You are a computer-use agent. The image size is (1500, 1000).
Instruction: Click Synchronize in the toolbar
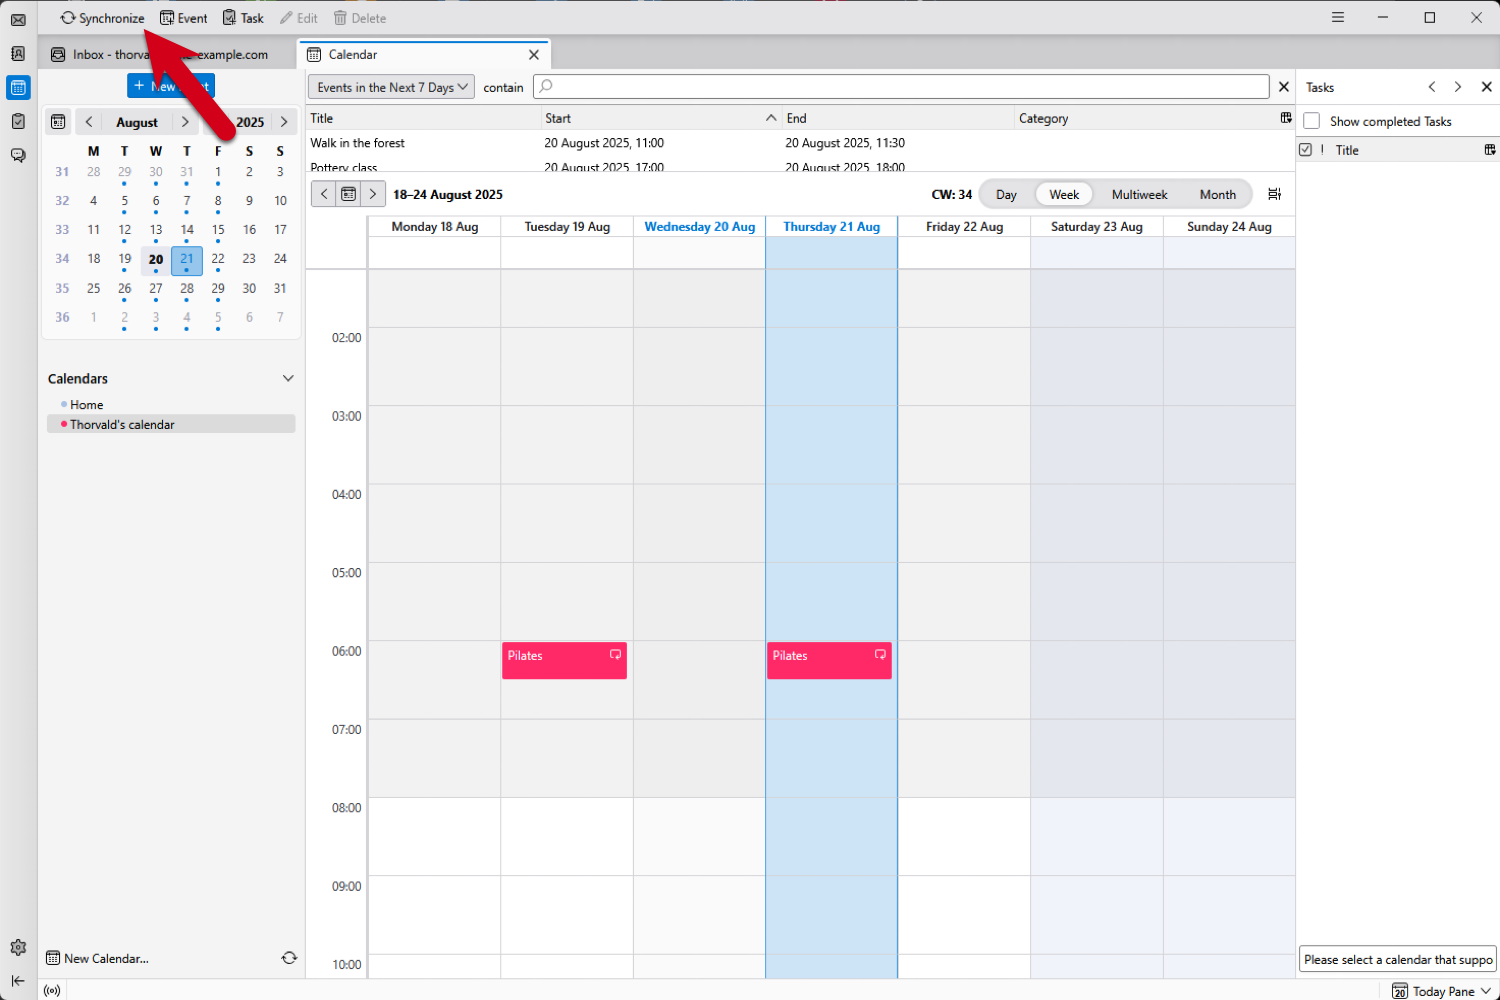point(101,17)
